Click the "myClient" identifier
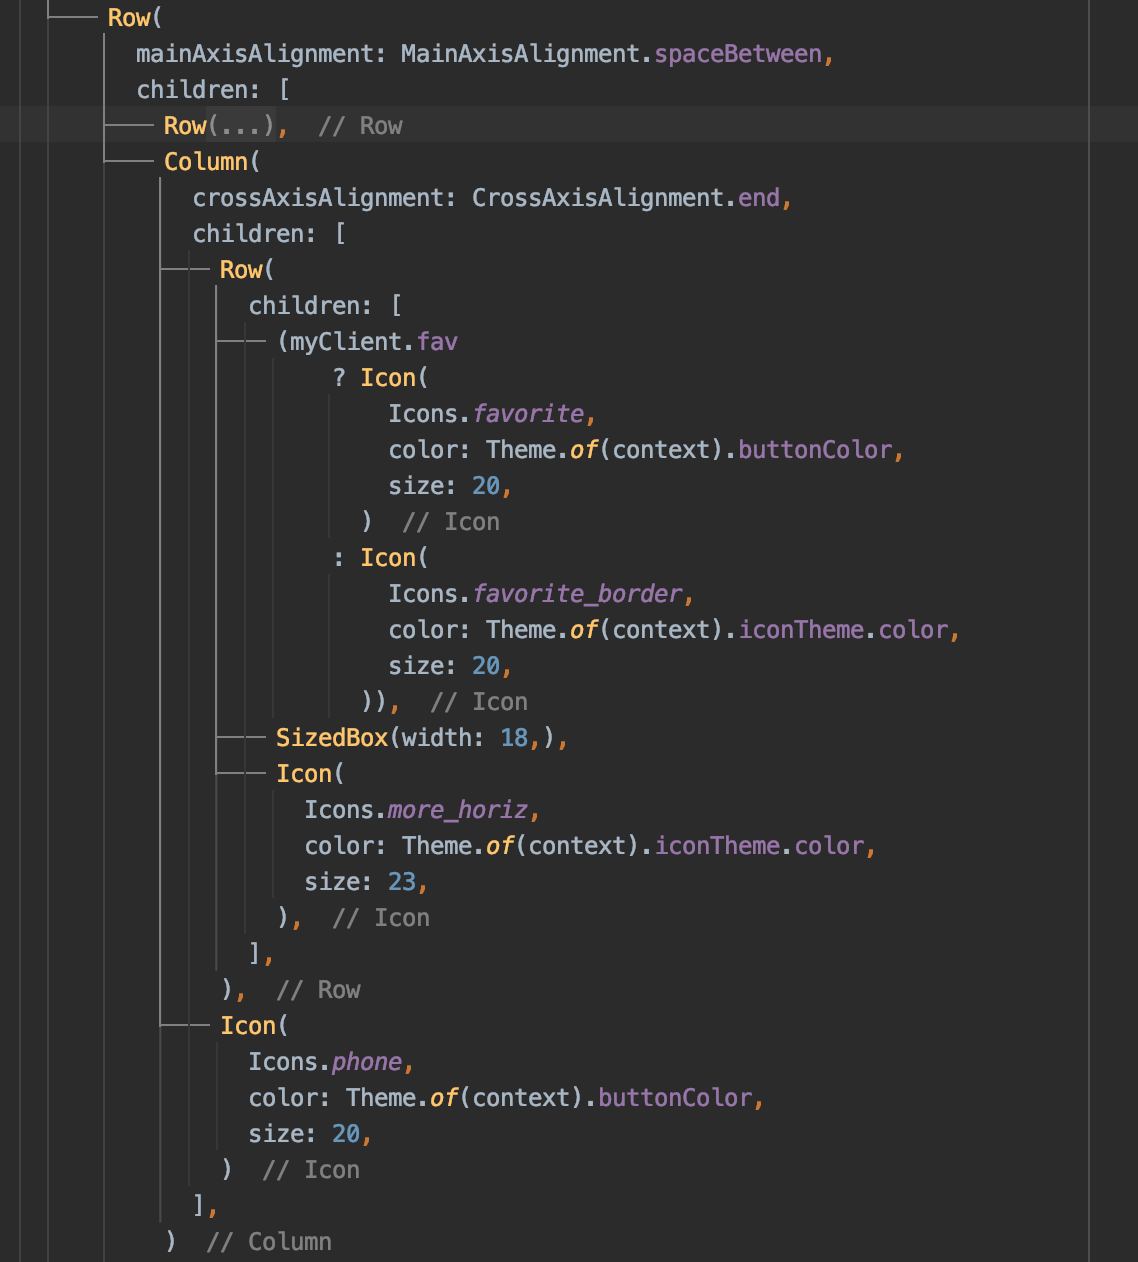The height and width of the screenshot is (1262, 1138). click(346, 342)
